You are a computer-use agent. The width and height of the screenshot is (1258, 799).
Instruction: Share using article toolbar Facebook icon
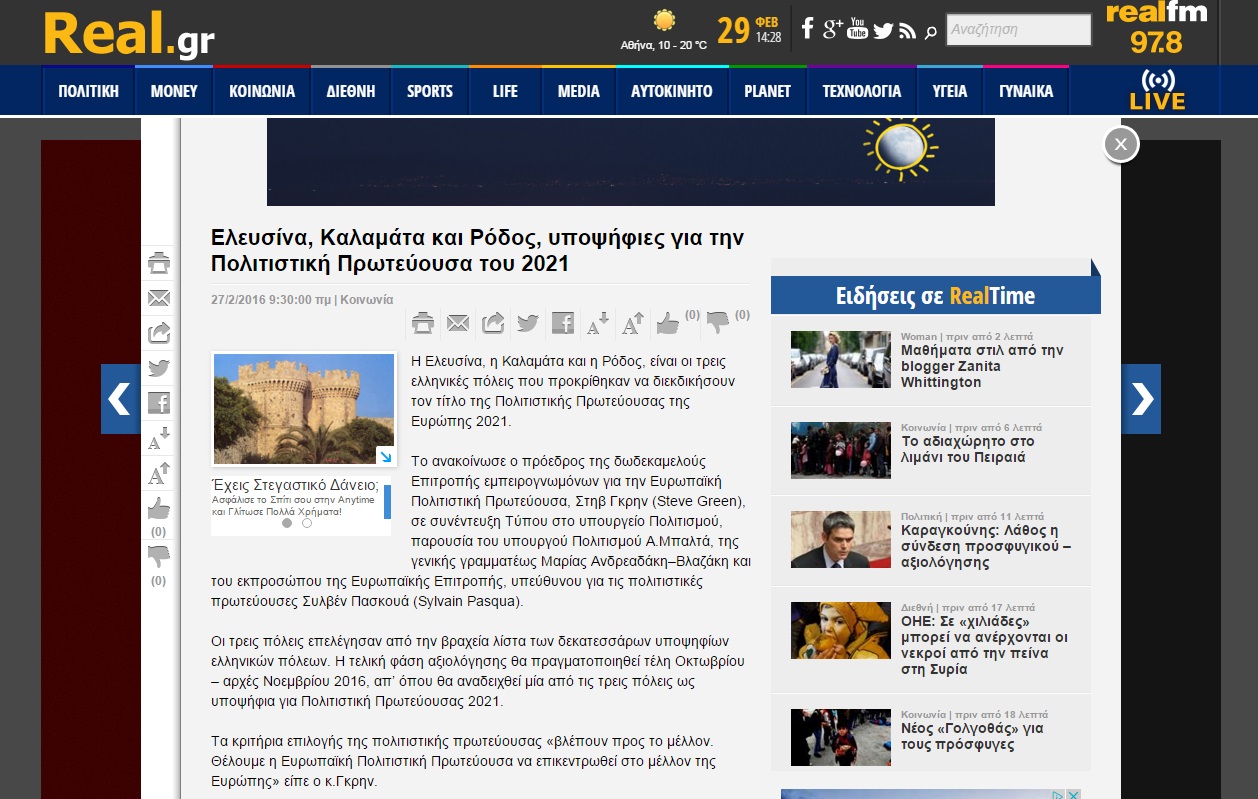pos(563,323)
